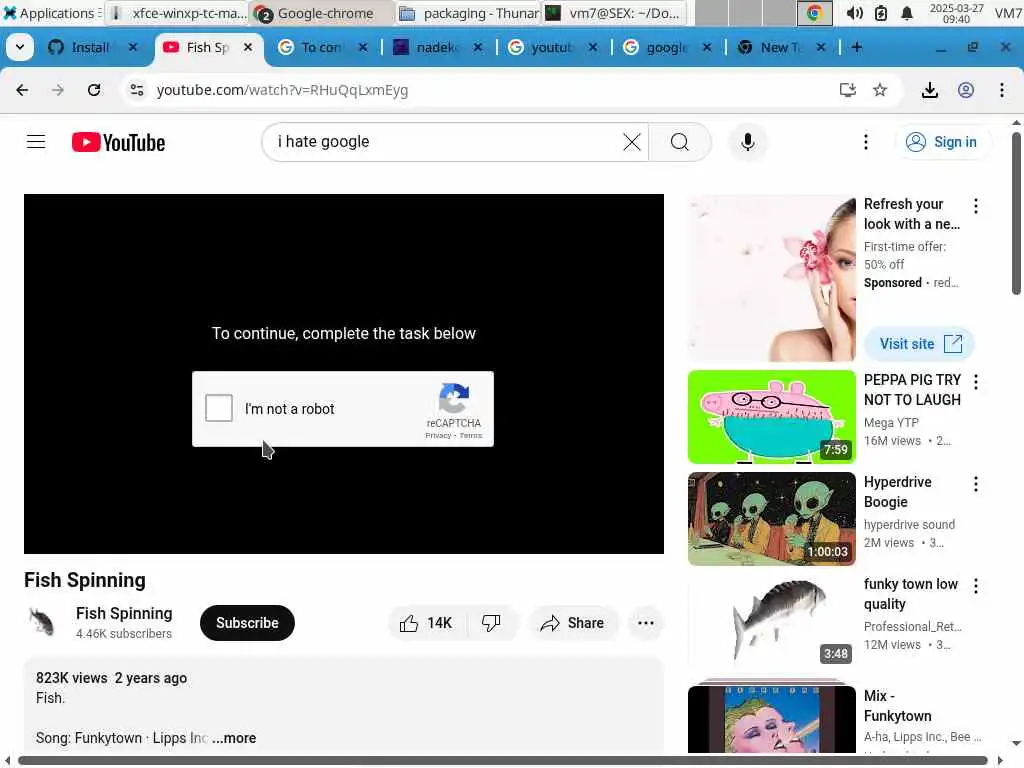Switch to the google tab
Image resolution: width=1024 pixels, height=768 pixels.
point(665,47)
